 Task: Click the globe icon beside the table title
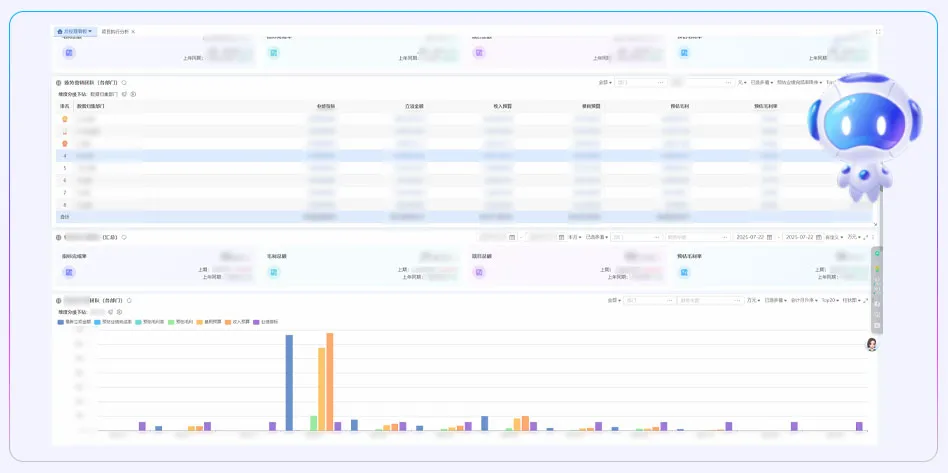(x=59, y=82)
